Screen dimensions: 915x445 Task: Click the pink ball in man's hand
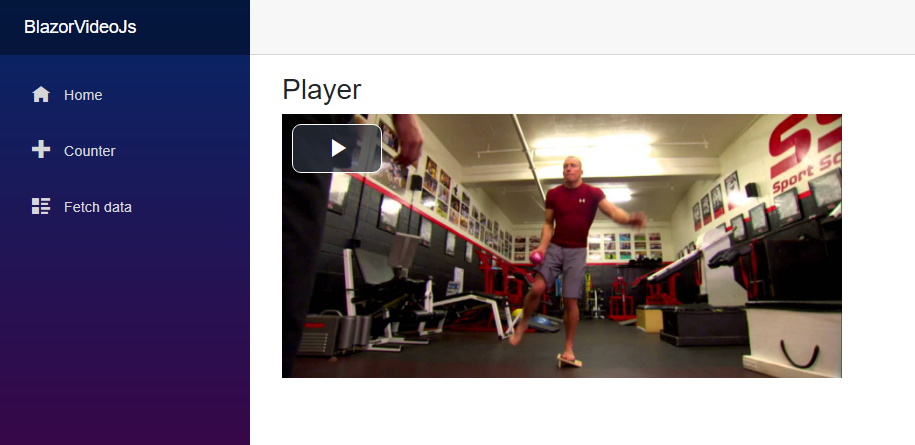[536, 257]
